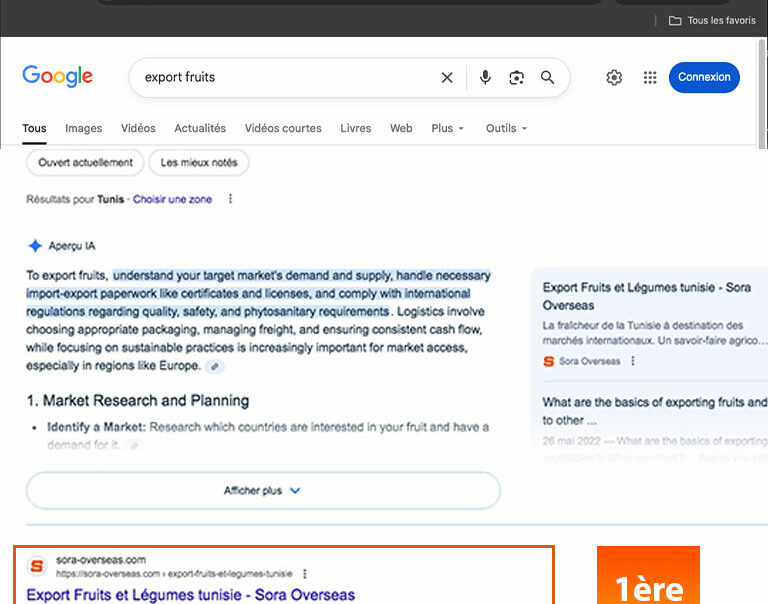Start voice search with microphone icon
This screenshot has height=604, width=768.
(485, 77)
